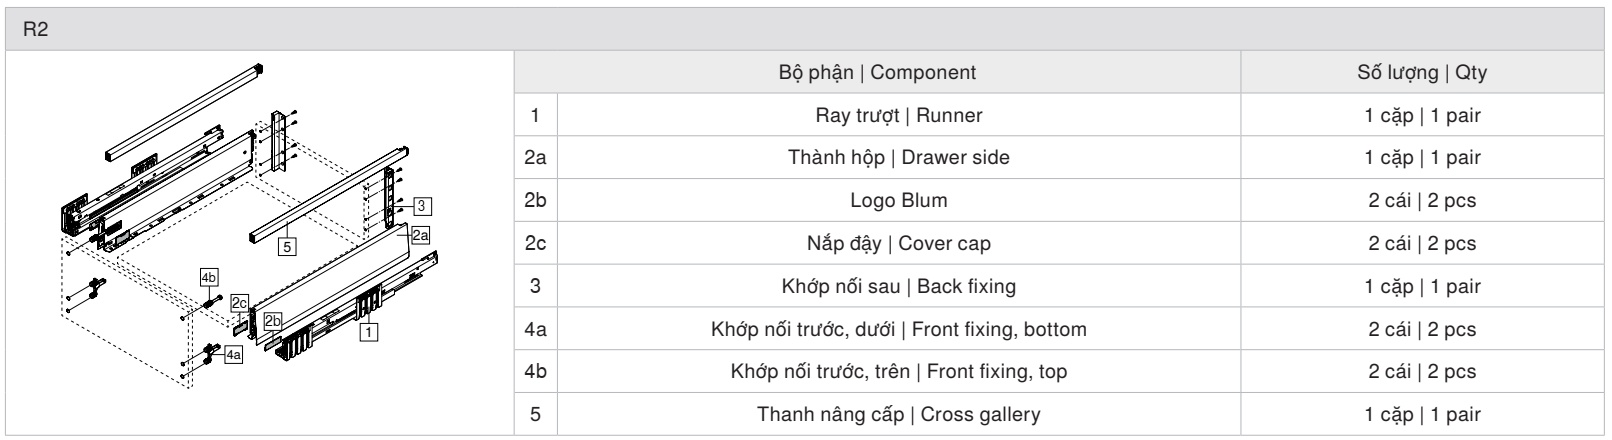
Task: Select the 'Thanh nâng cấp | Cross gallery' row
Action: pos(1059,414)
